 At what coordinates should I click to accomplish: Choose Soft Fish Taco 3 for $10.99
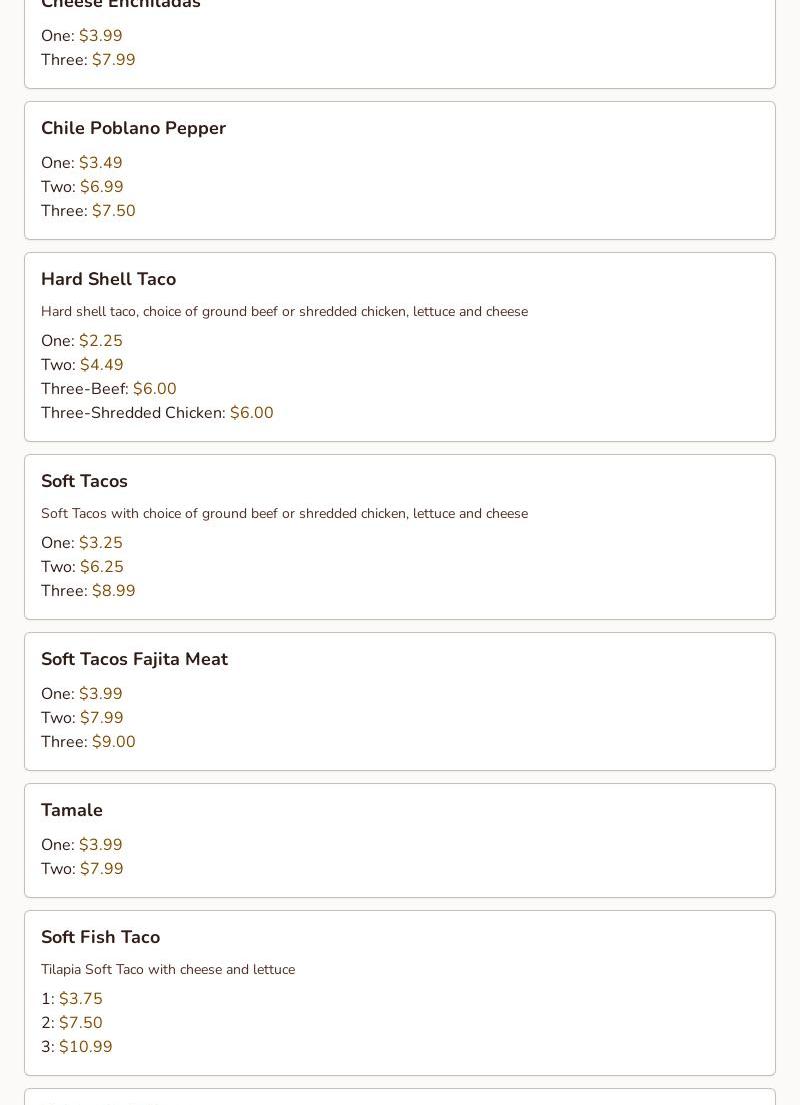click(77, 1047)
